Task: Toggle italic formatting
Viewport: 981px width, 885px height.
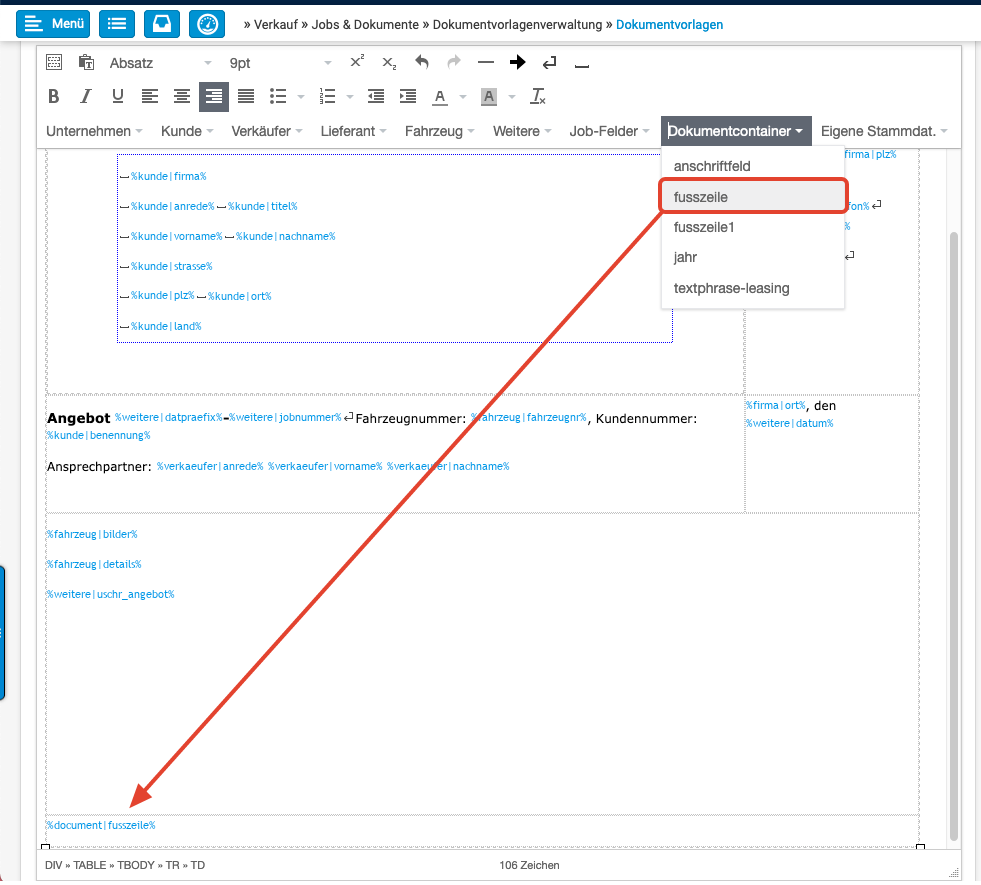Action: pyautogui.click(x=86, y=97)
